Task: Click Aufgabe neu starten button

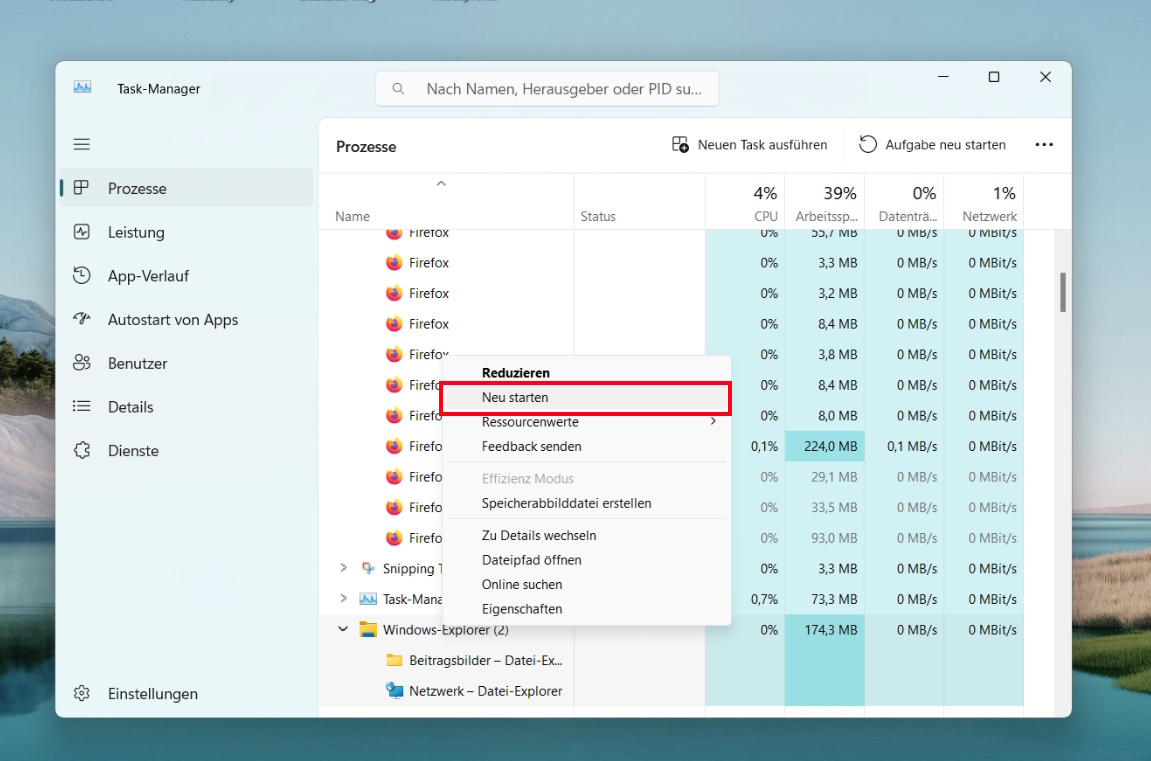Action: coord(932,145)
